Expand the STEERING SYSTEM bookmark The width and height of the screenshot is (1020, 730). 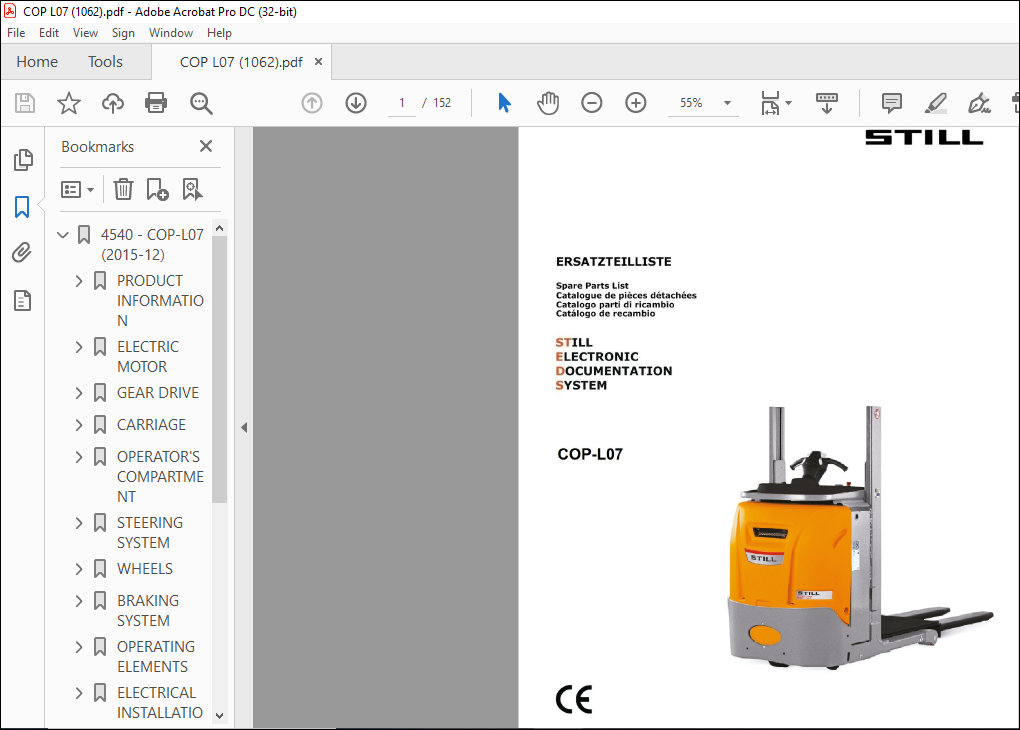click(79, 523)
